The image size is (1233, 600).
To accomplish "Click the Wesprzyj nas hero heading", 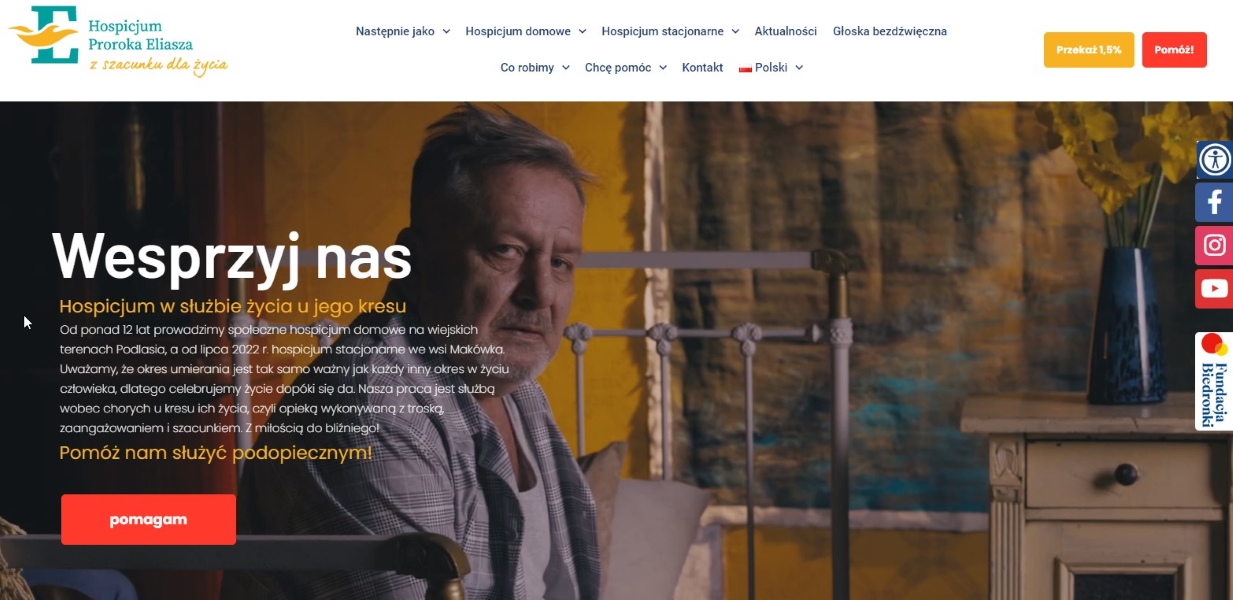I will click(232, 256).
